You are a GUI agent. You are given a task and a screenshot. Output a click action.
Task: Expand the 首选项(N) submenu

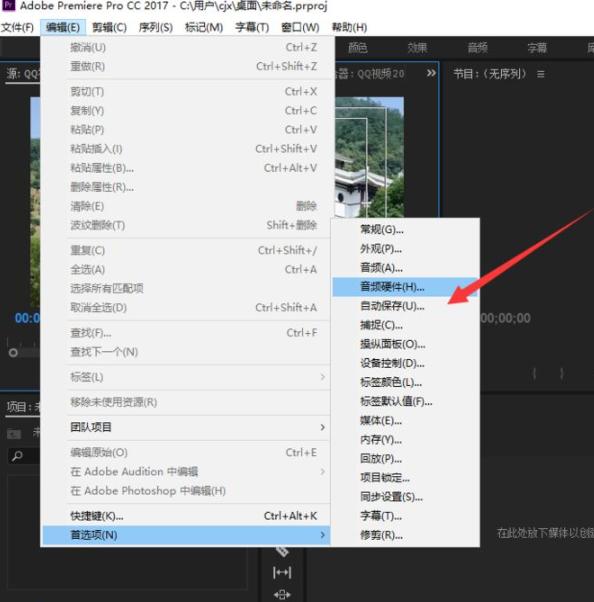[x=186, y=535]
